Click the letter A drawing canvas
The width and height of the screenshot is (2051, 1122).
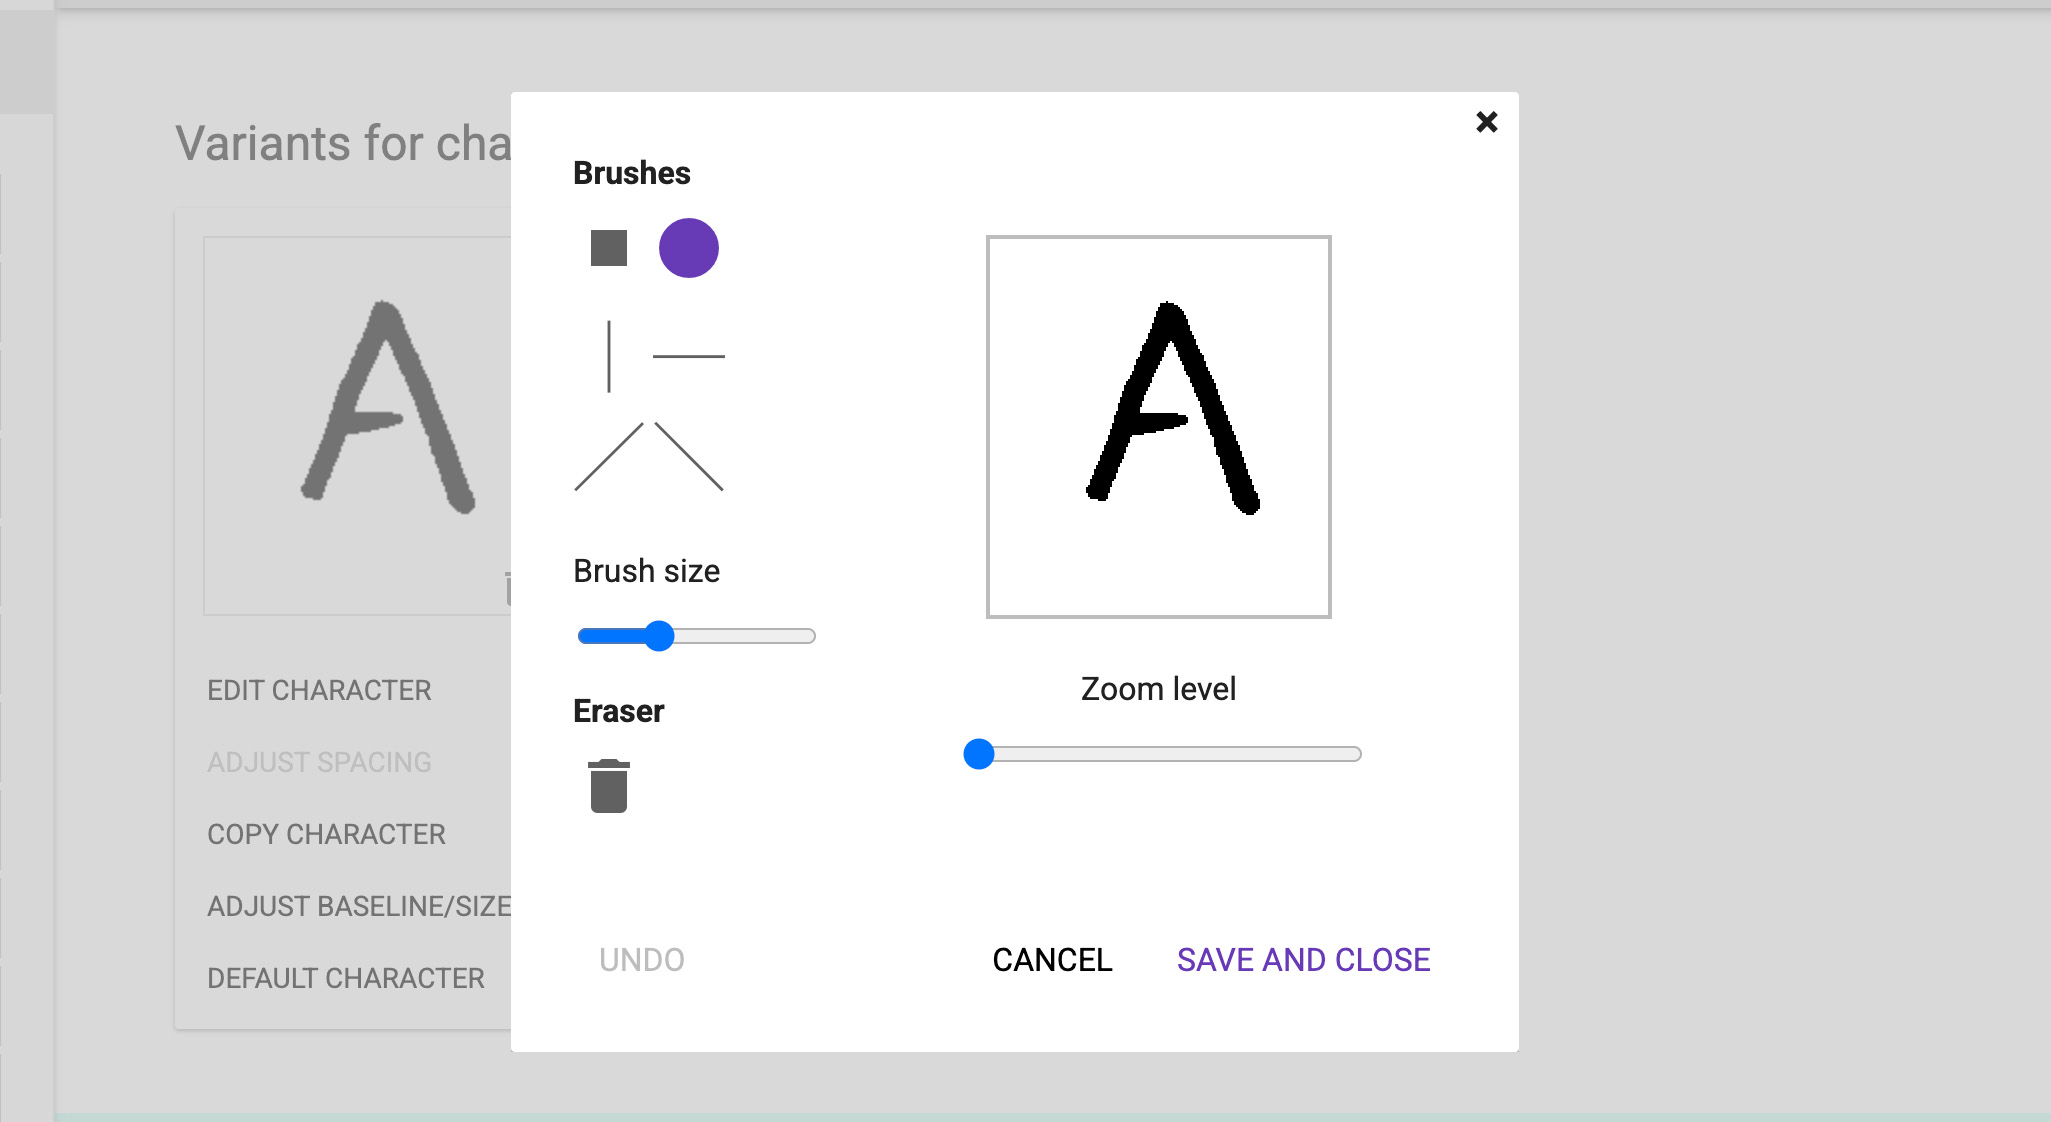1158,427
